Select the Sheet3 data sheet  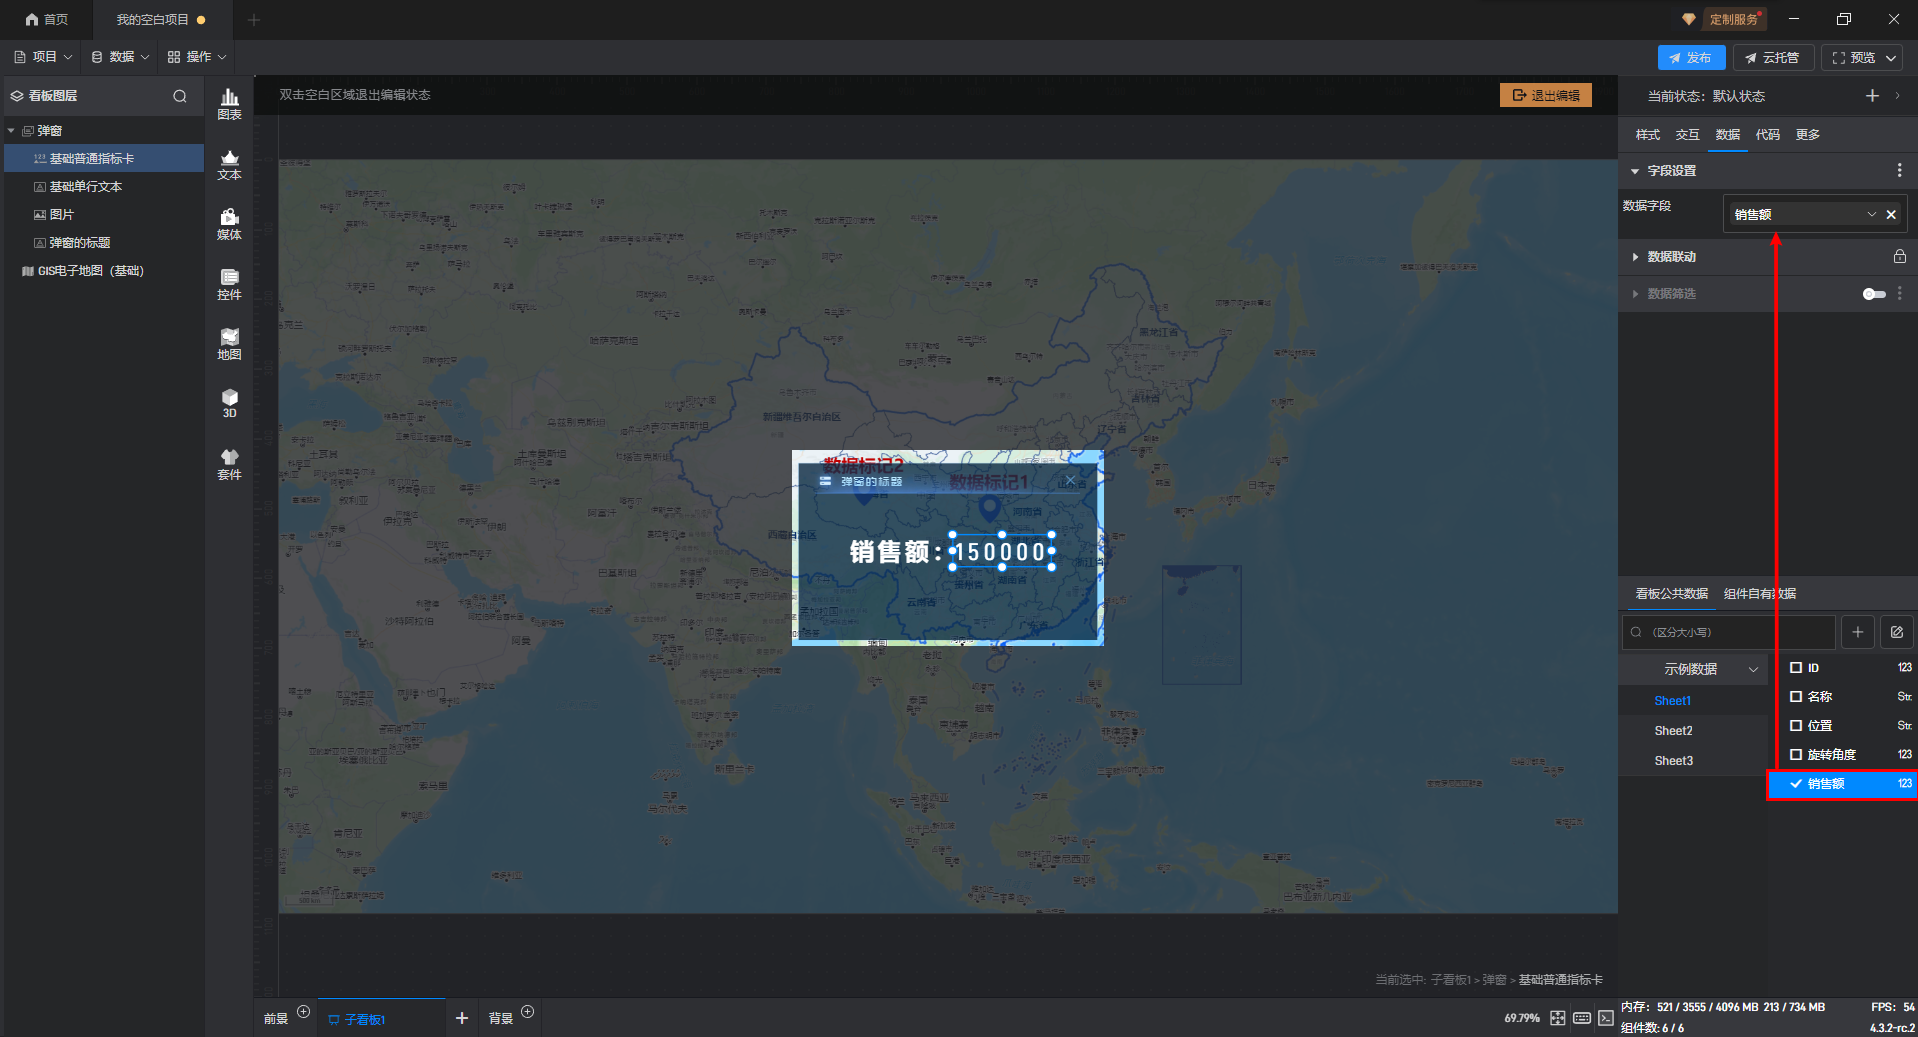[1673, 761]
